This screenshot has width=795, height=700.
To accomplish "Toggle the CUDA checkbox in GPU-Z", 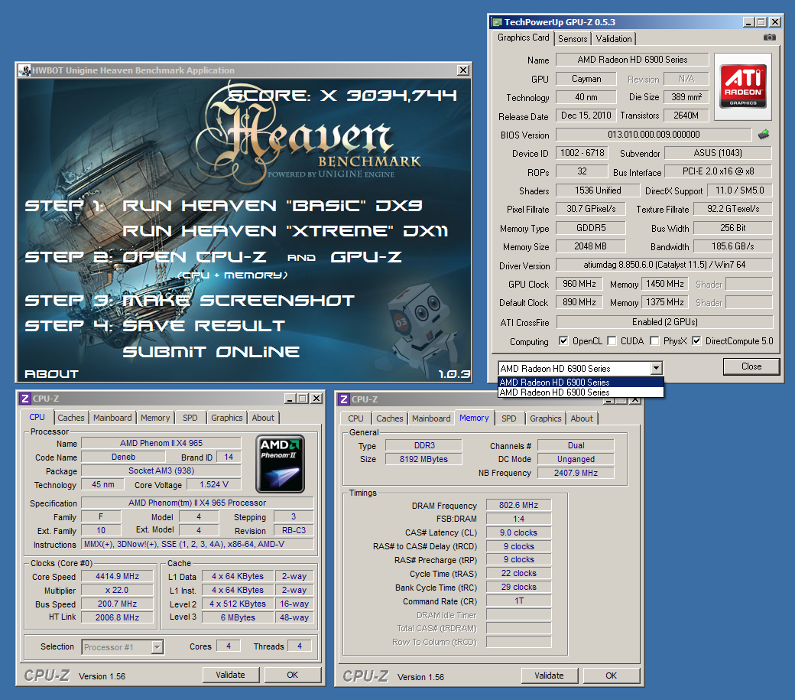I will click(x=611, y=341).
